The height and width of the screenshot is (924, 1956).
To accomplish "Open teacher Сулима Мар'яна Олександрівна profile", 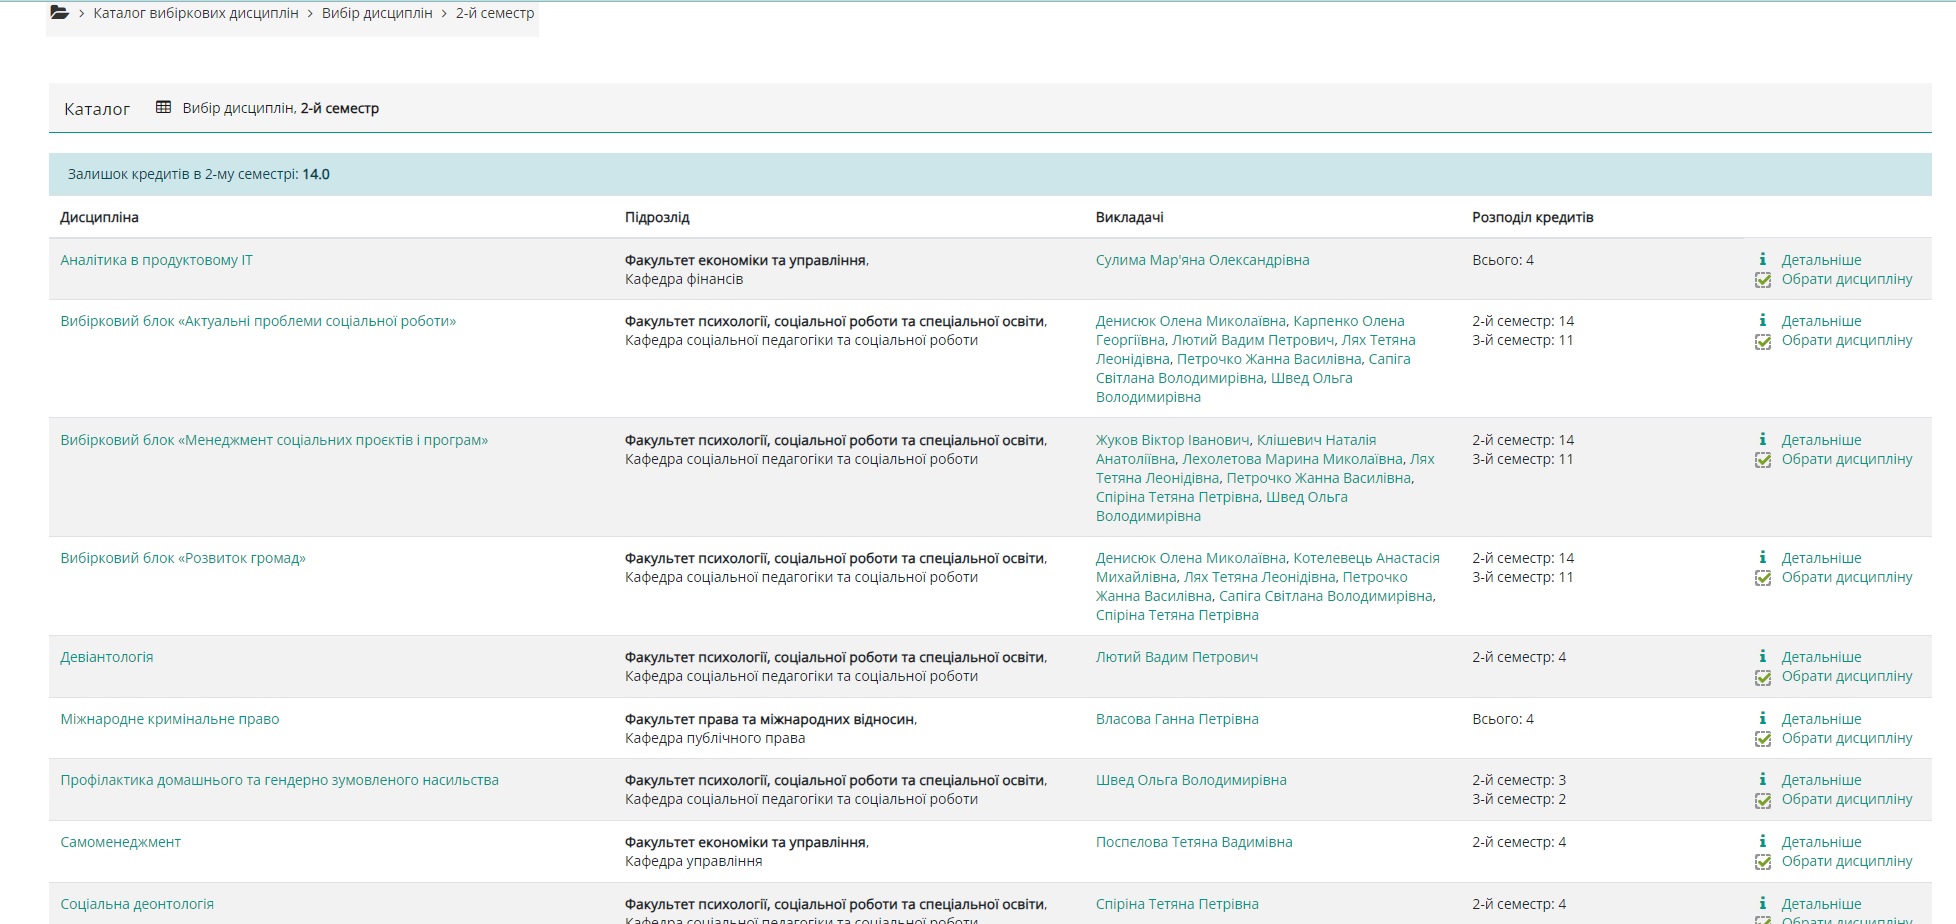I will tap(1202, 260).
